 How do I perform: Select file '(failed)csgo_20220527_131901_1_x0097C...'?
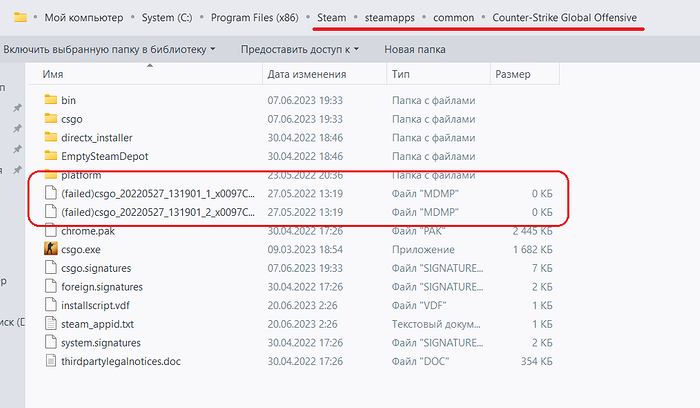click(x=158, y=194)
